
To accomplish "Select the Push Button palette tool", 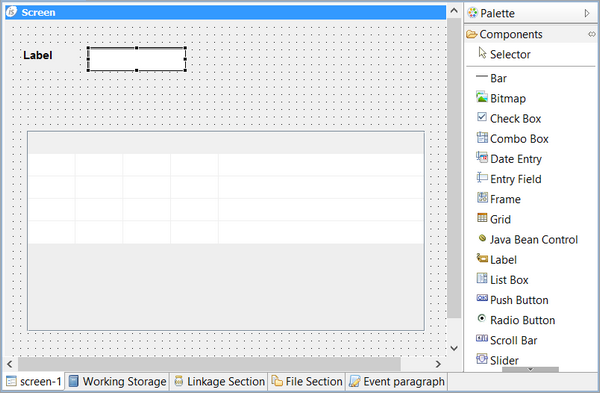I will pyautogui.click(x=512, y=300).
